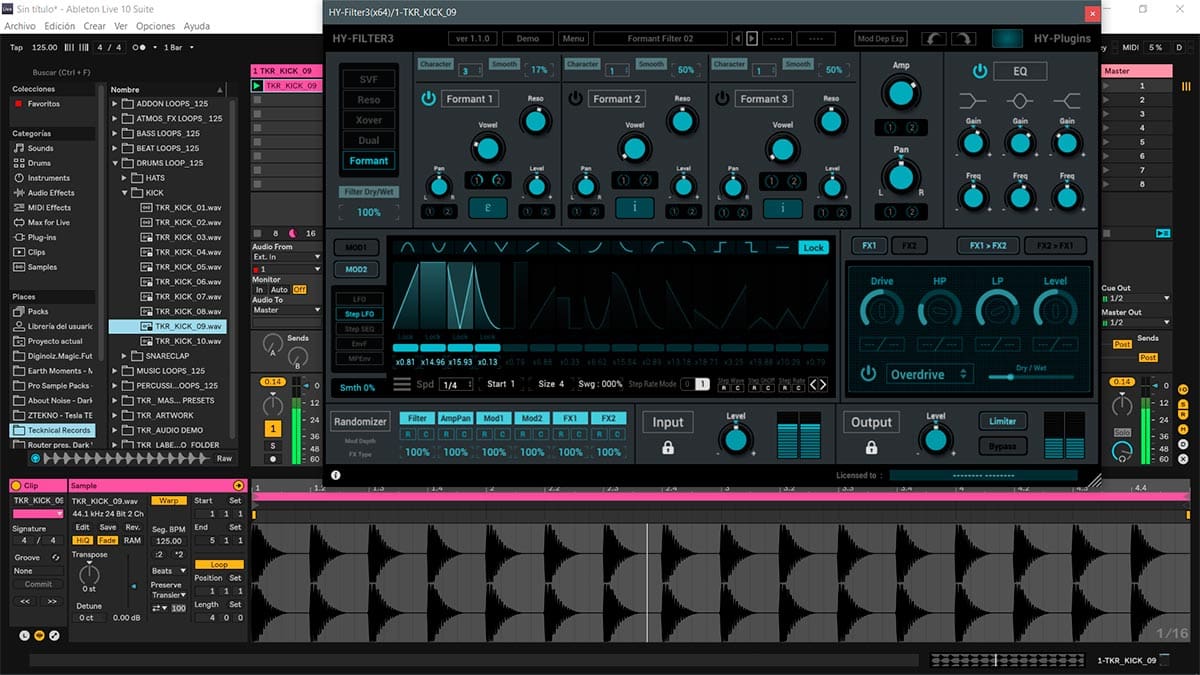This screenshot has width=1200, height=675.
Task: Toggle Formant 3 power icon
Action: click(x=722, y=99)
